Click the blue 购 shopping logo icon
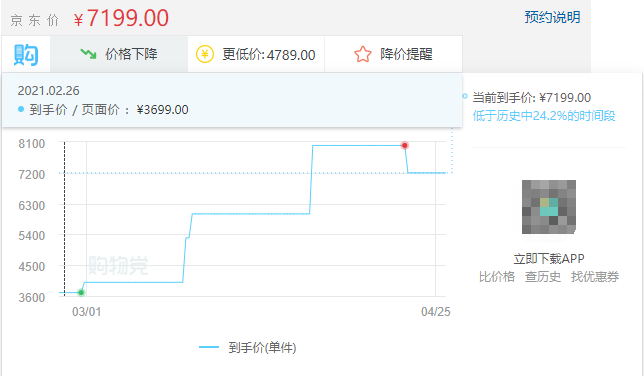This screenshot has height=376, width=644. point(26,55)
